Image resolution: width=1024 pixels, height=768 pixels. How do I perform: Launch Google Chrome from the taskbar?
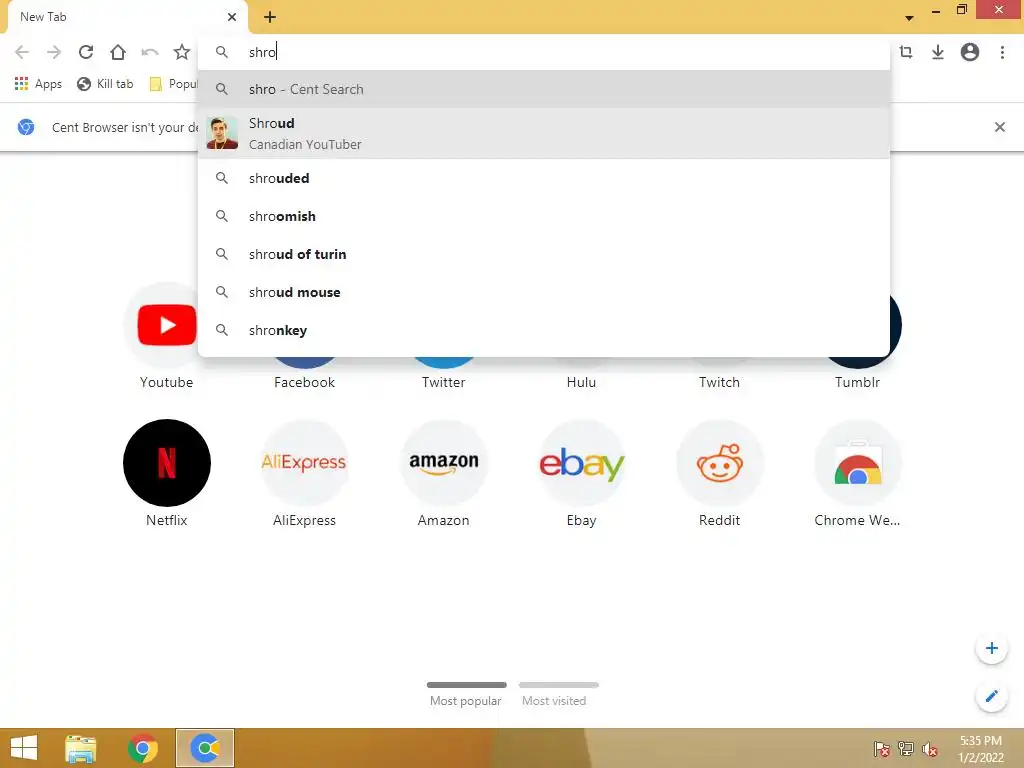coord(142,748)
